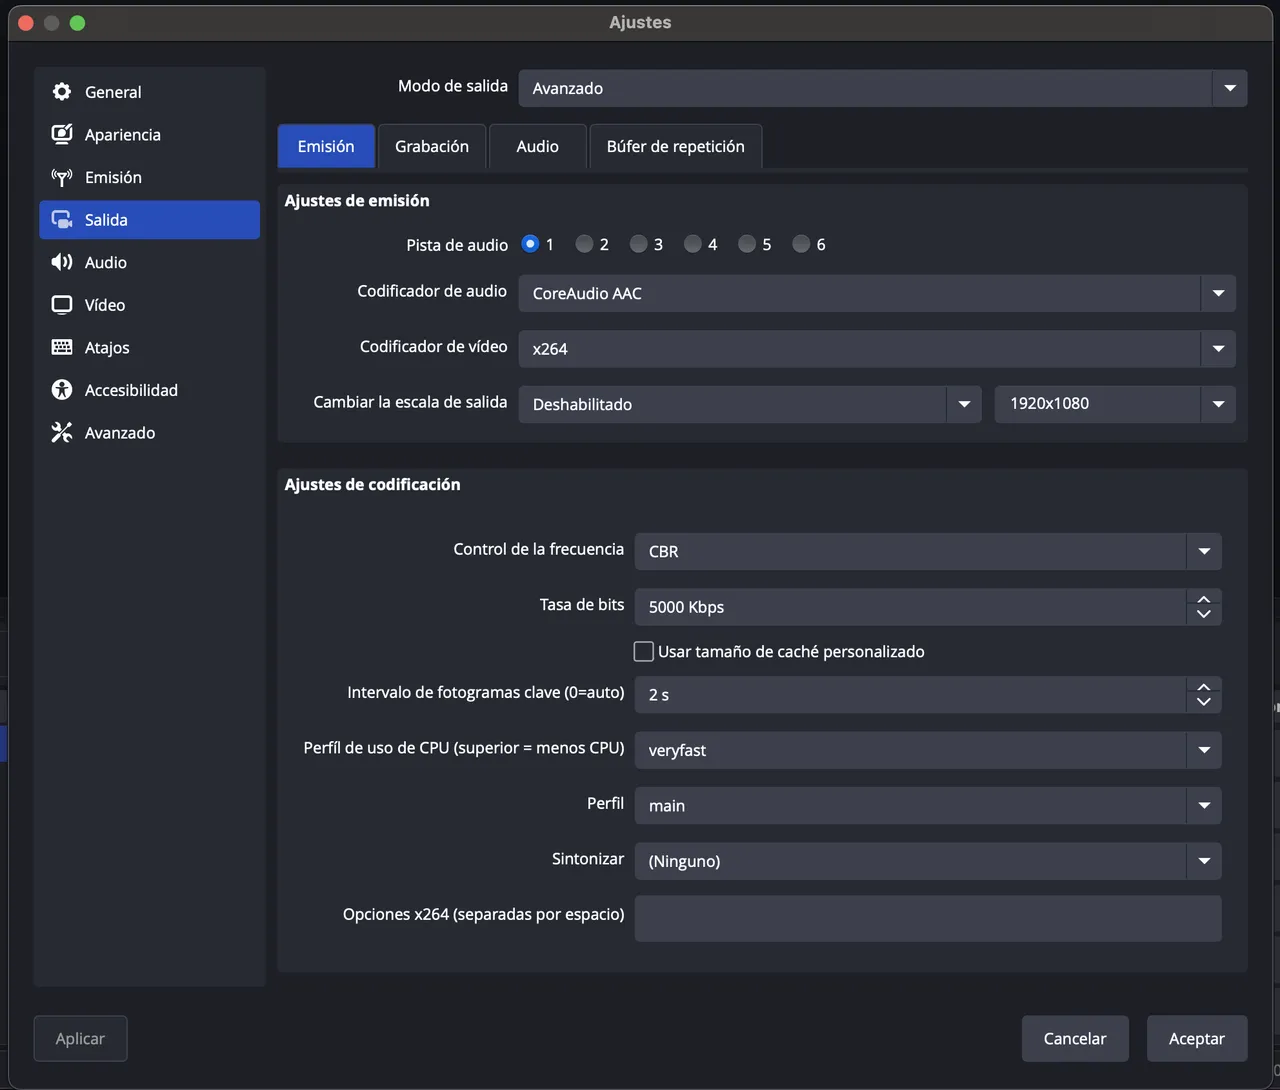Click the Avanzado tools icon in sidebar
Image resolution: width=1280 pixels, height=1090 pixels.
(x=62, y=433)
